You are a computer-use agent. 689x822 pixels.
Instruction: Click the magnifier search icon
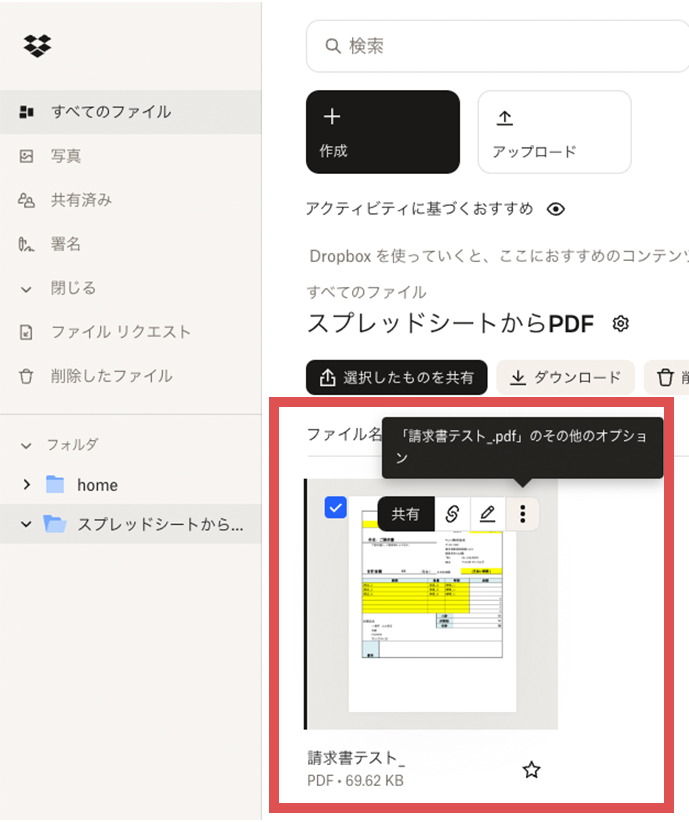point(333,46)
